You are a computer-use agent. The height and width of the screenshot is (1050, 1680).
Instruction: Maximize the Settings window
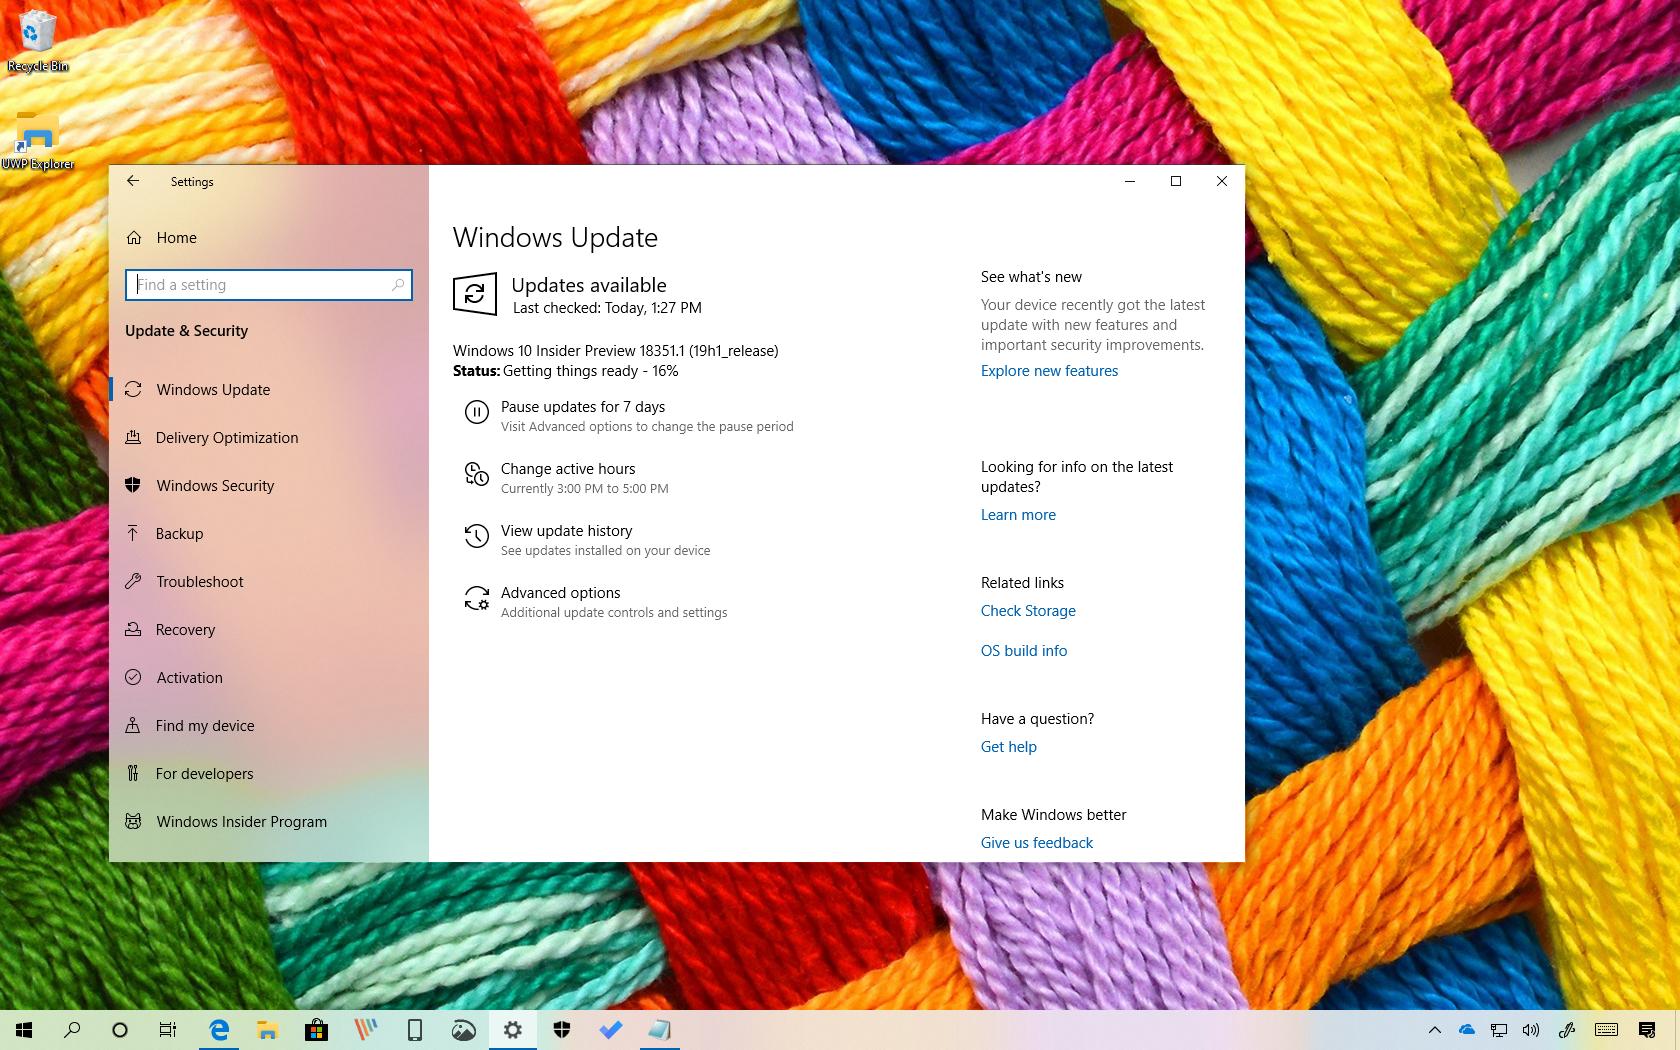click(x=1176, y=181)
